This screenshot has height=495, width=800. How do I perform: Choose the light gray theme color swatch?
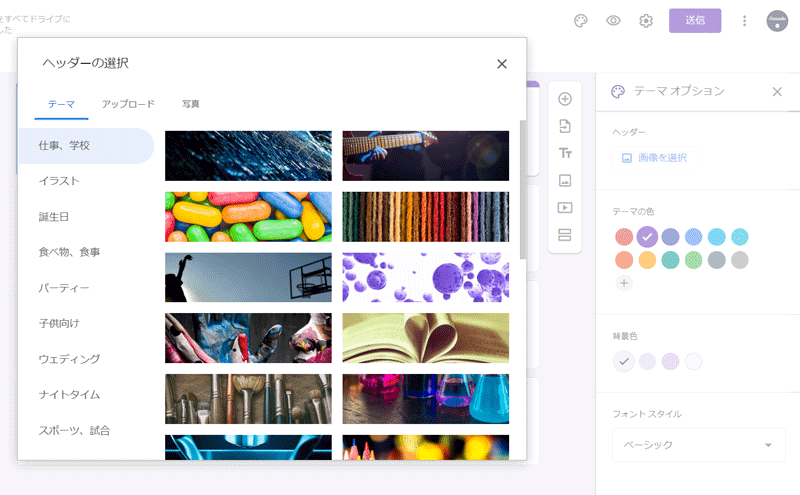click(x=740, y=260)
